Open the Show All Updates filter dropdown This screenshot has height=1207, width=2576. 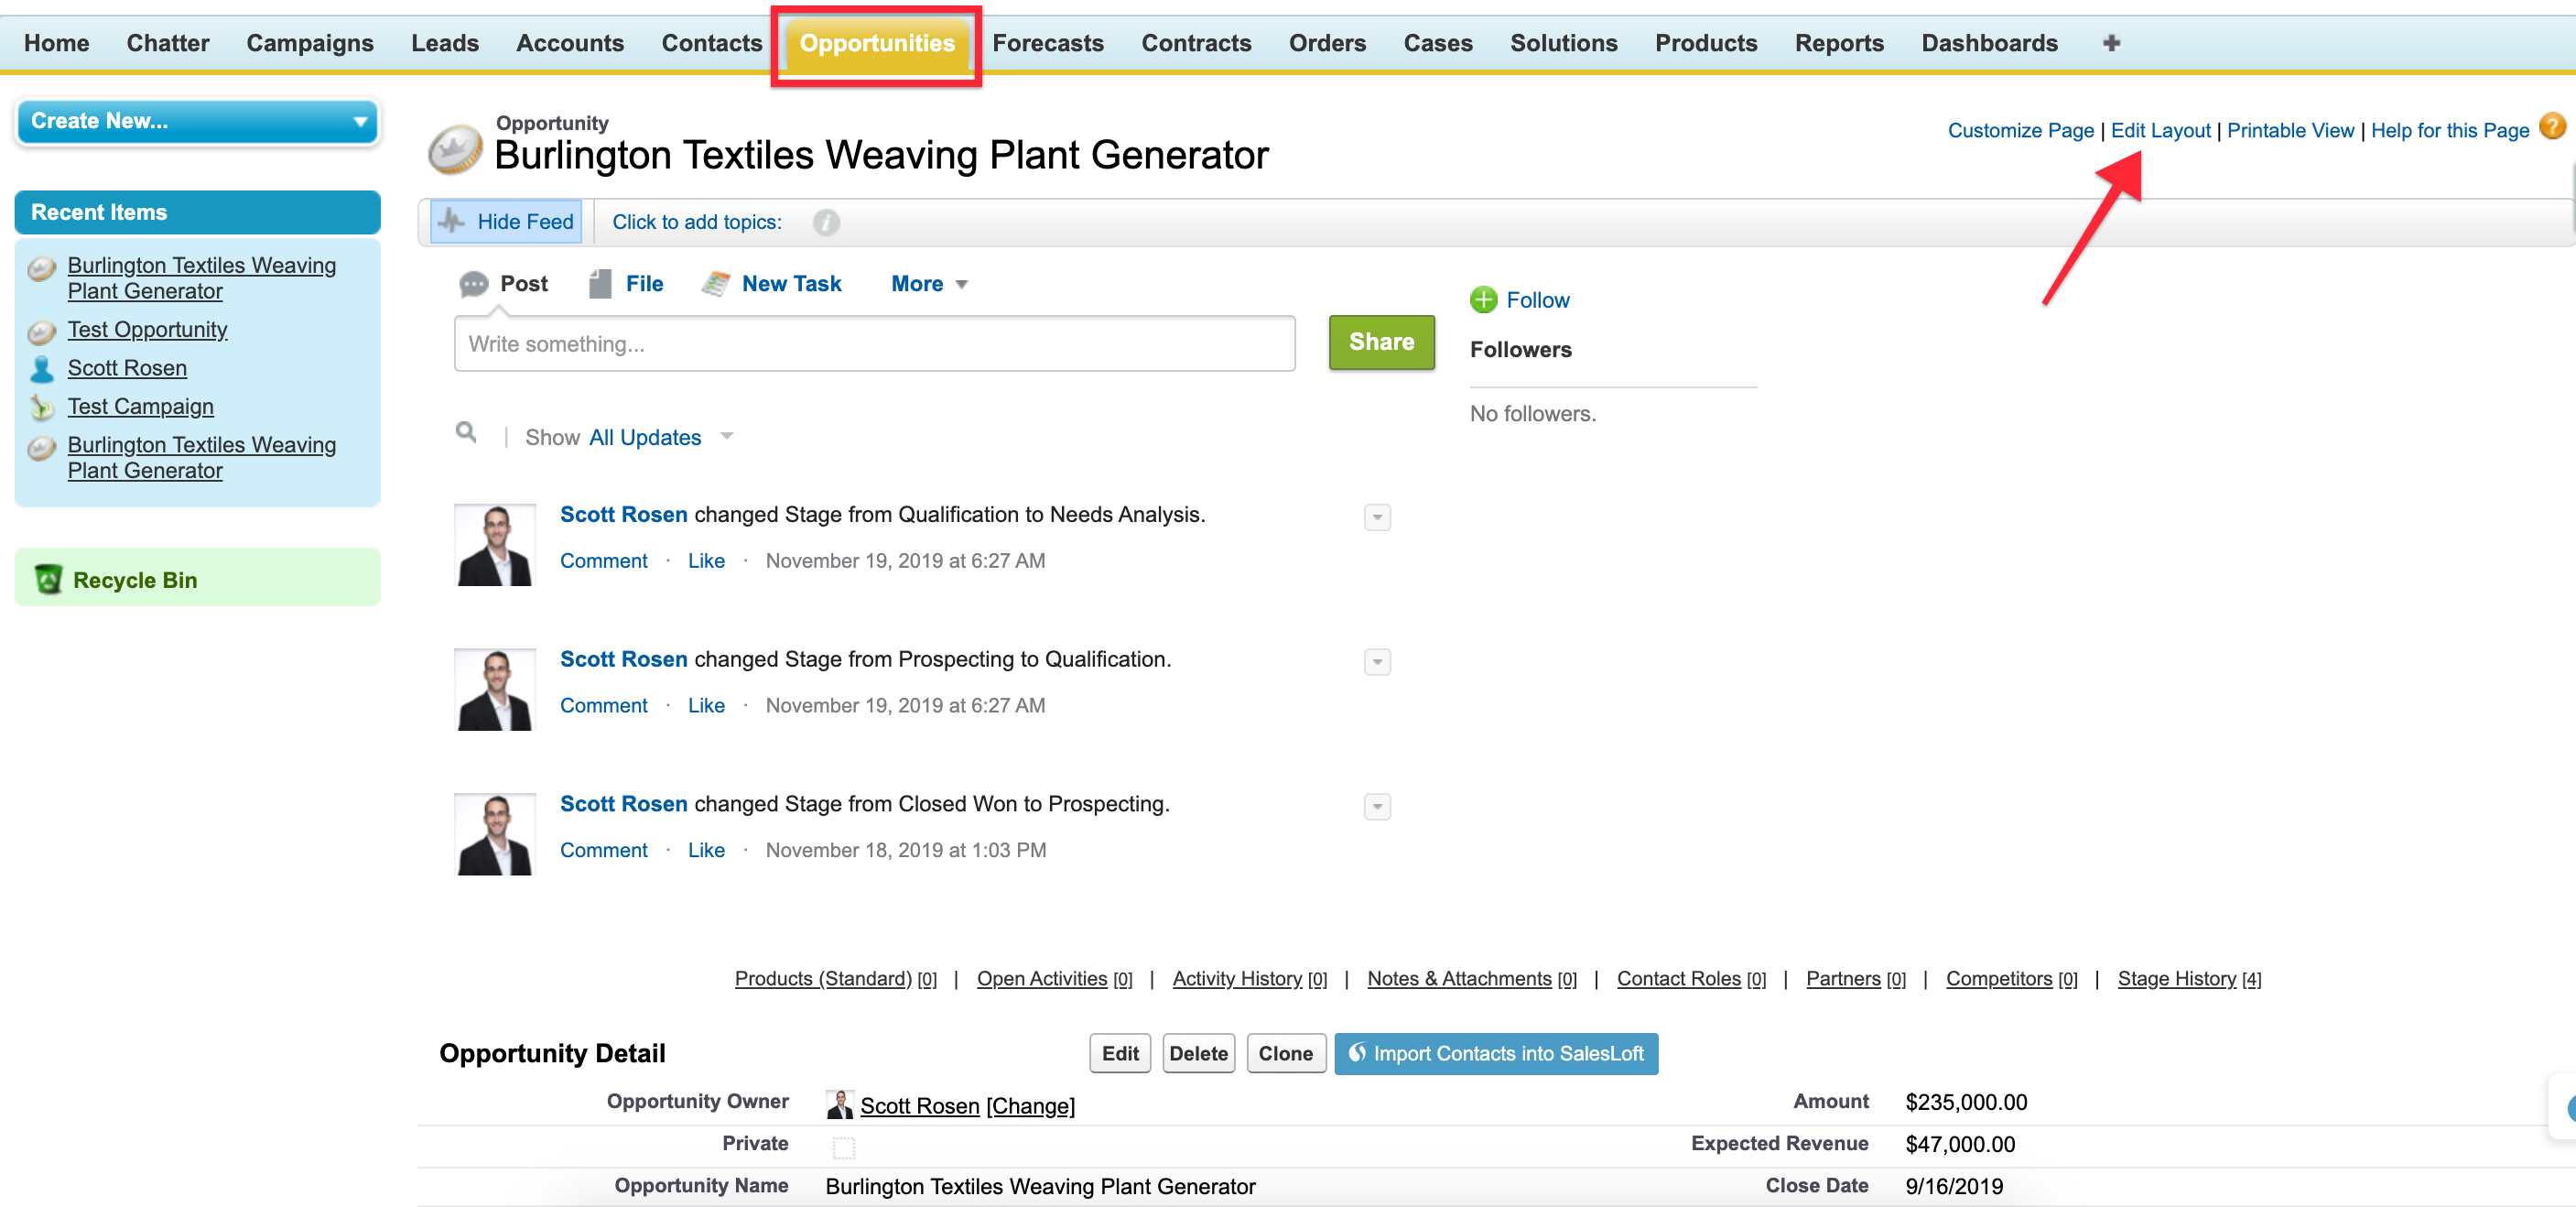pyautogui.click(x=660, y=437)
